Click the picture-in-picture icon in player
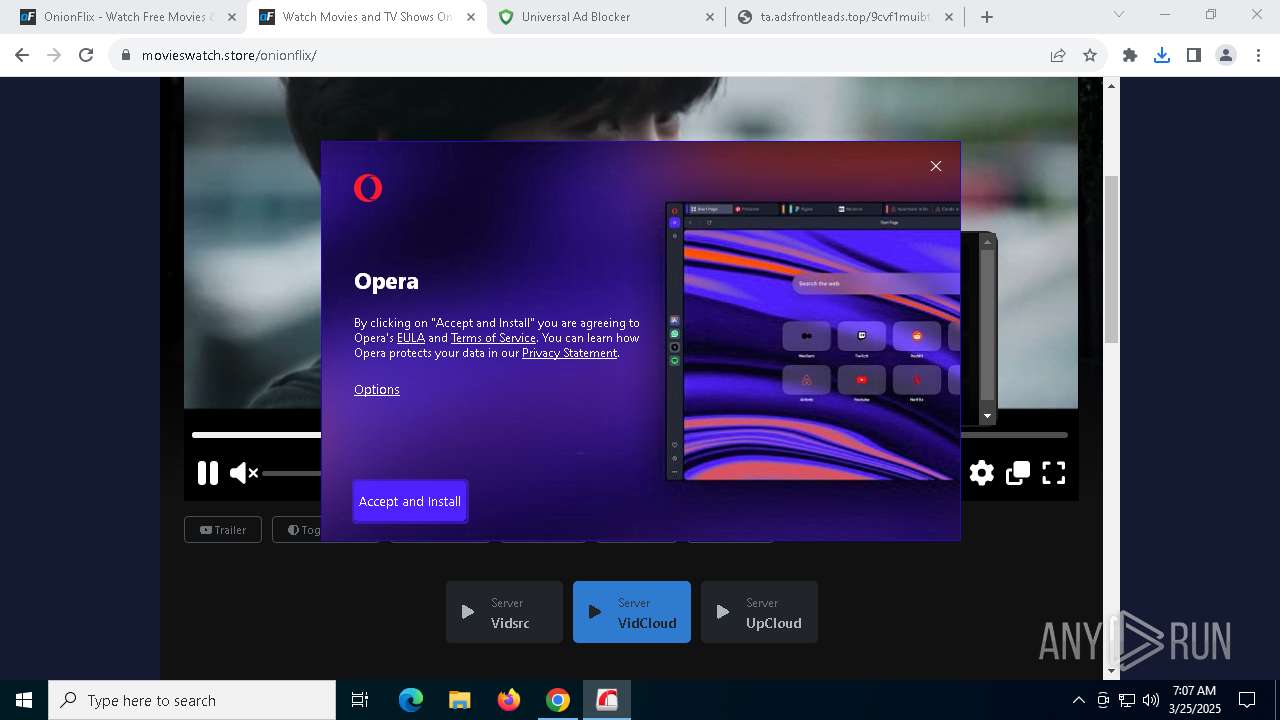 (x=1018, y=473)
